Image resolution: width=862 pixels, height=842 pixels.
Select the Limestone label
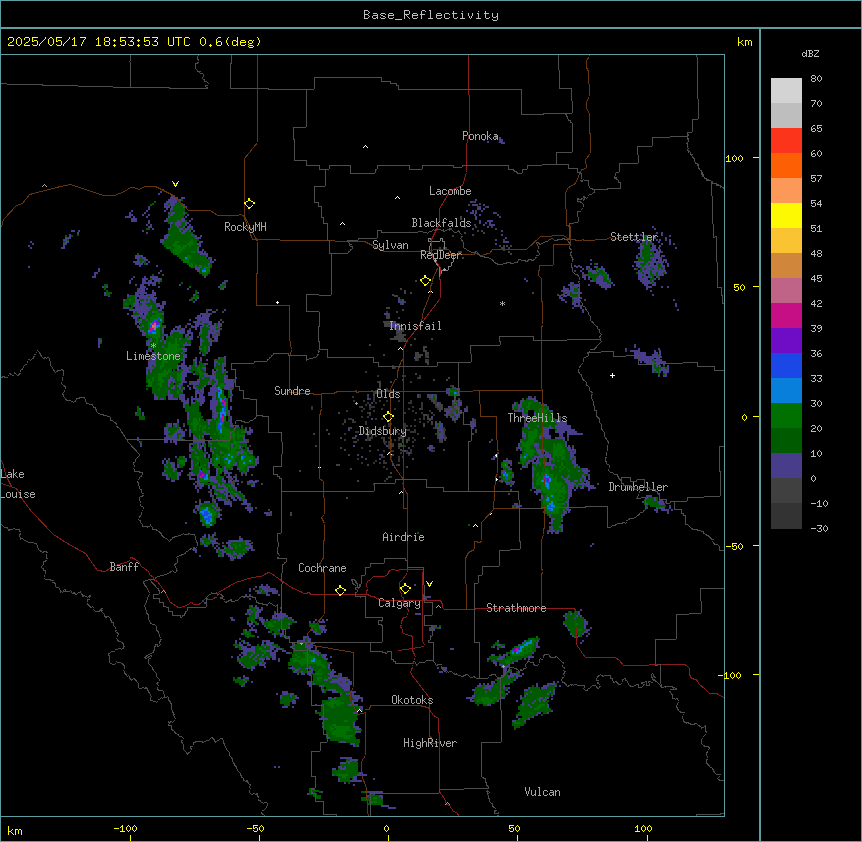pos(153,356)
